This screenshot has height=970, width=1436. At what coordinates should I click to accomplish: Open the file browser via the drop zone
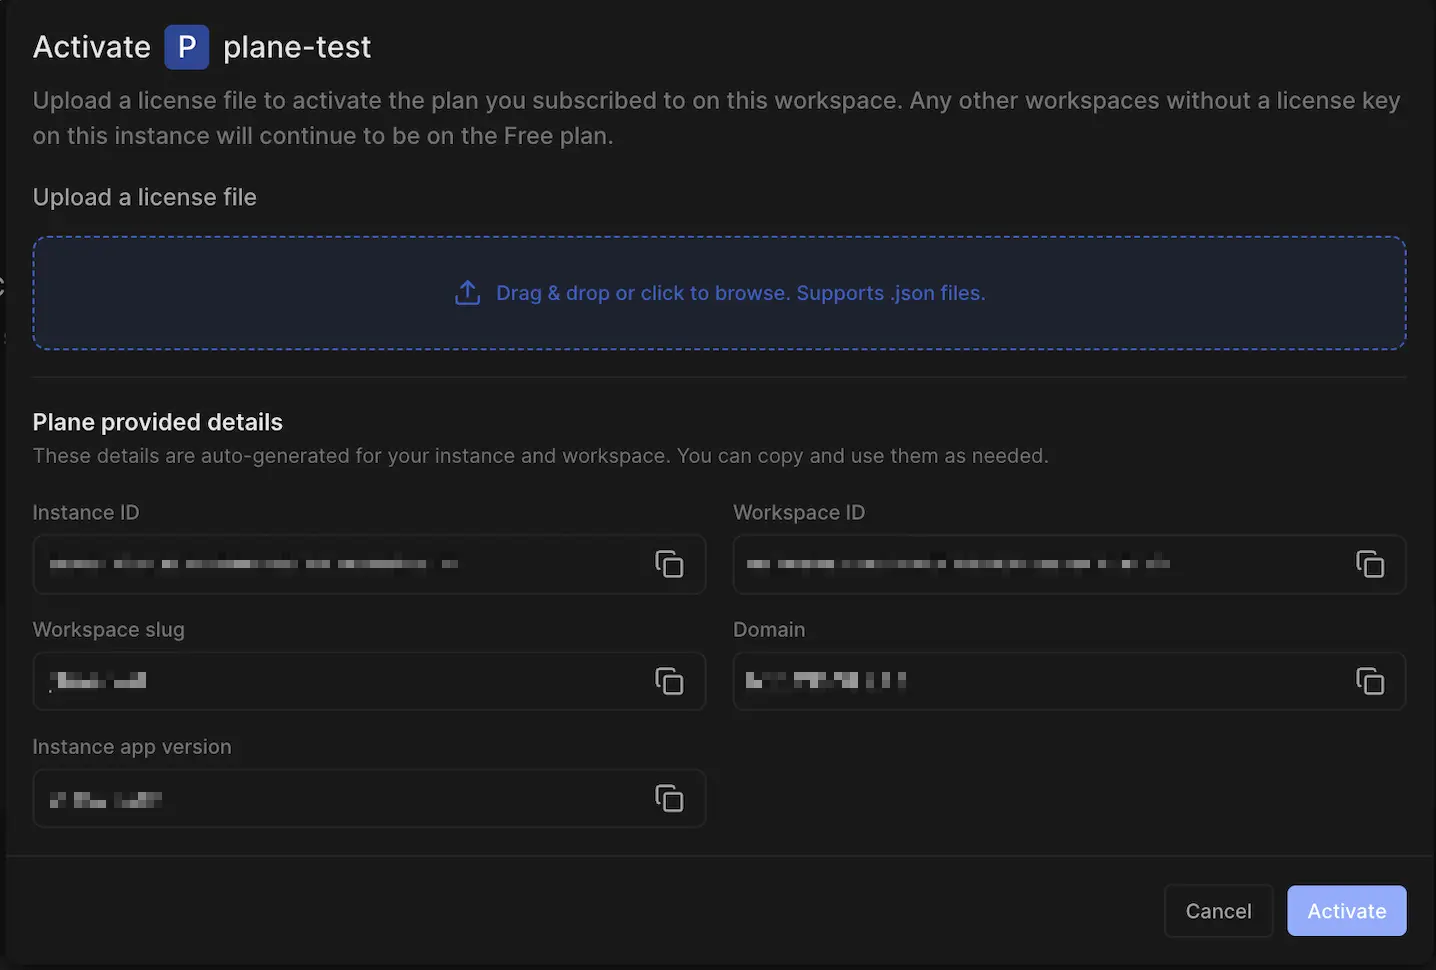[719, 292]
